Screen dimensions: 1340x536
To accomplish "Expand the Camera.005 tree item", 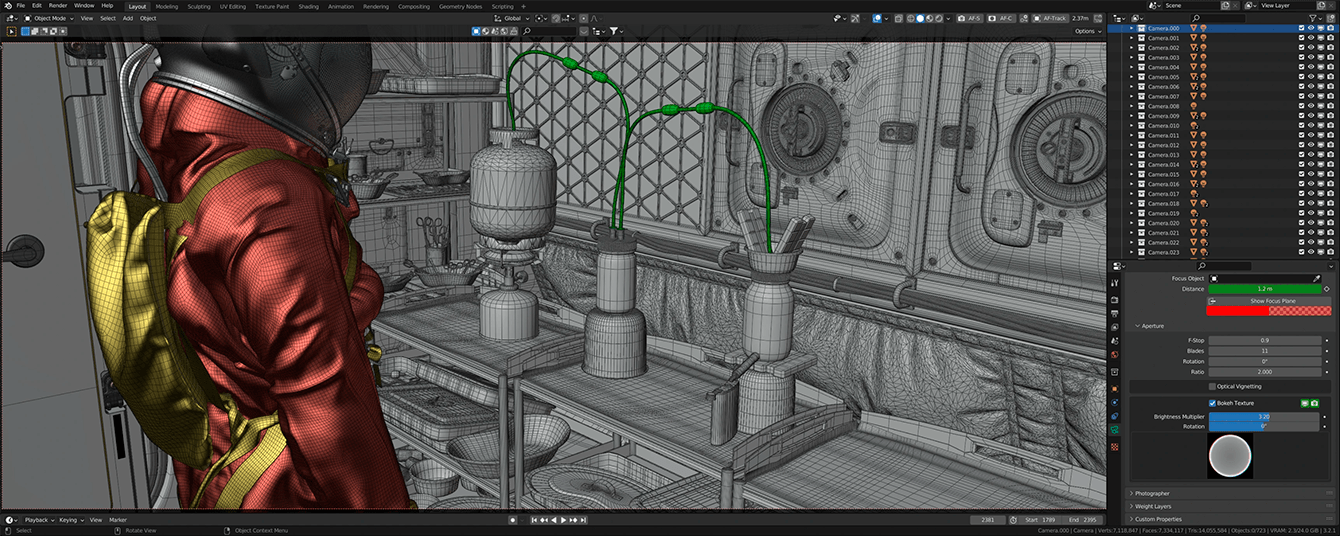I will 1132,77.
